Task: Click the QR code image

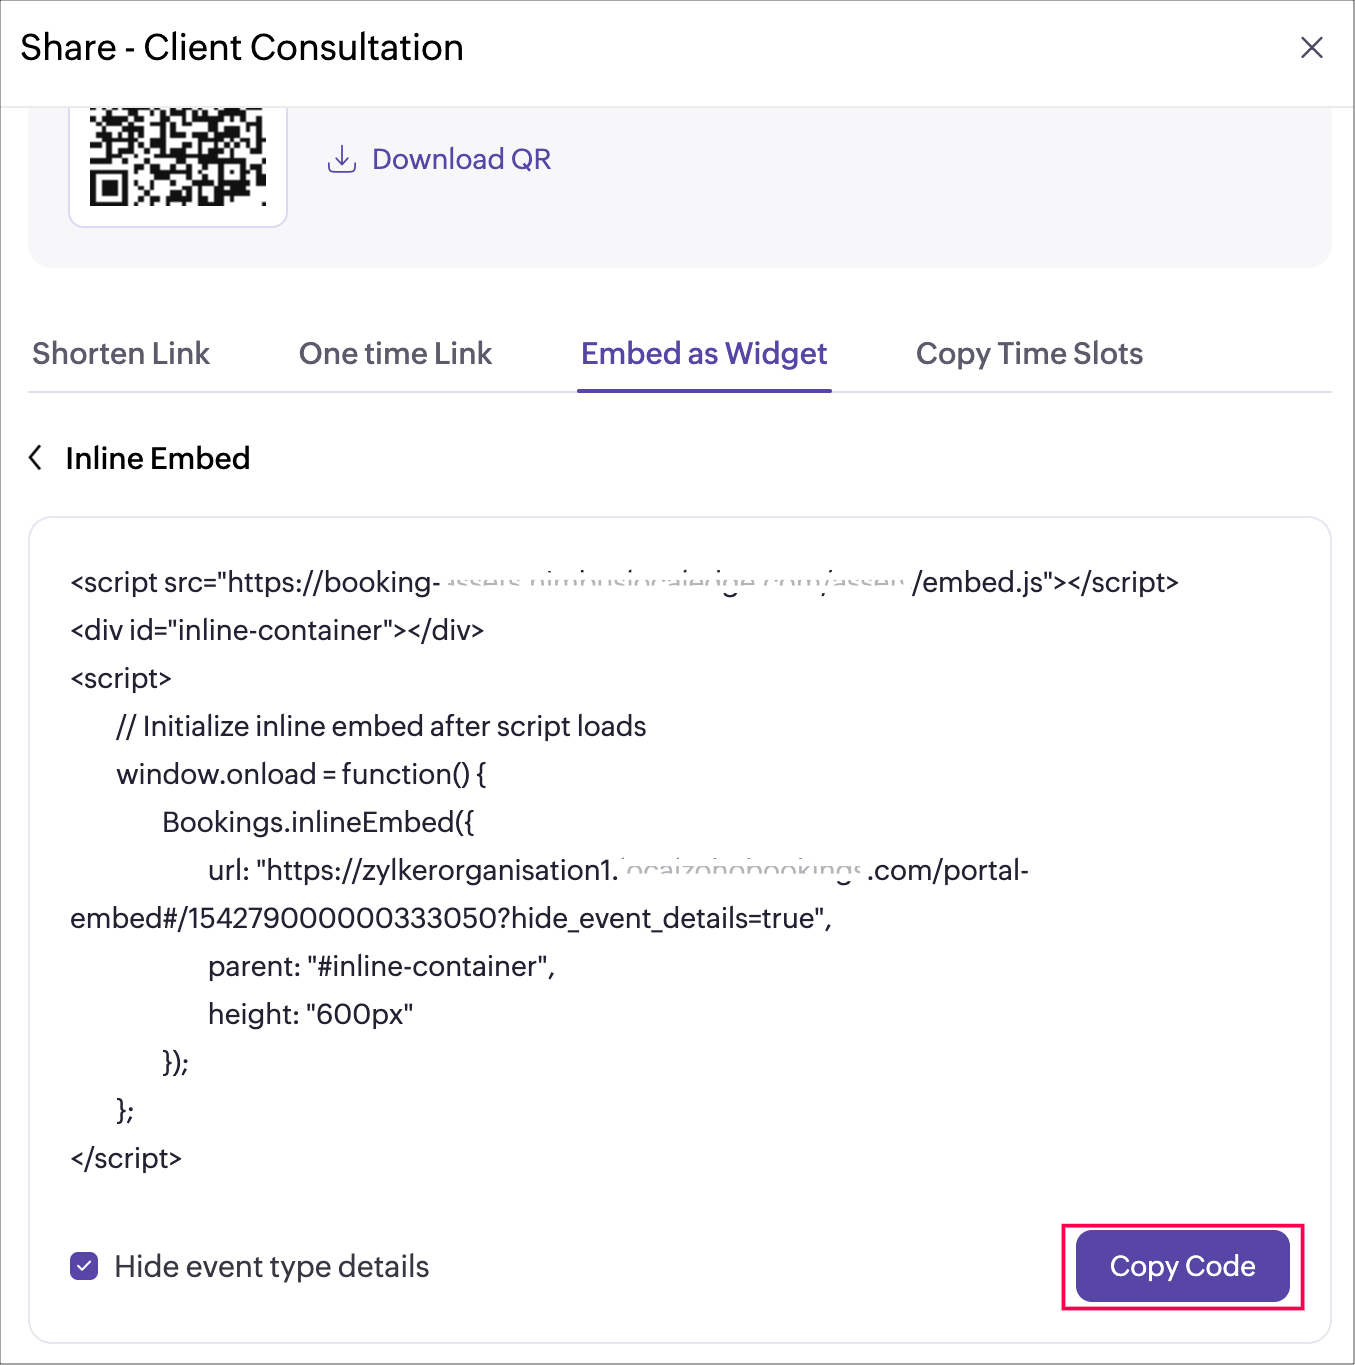Action: pos(178,160)
